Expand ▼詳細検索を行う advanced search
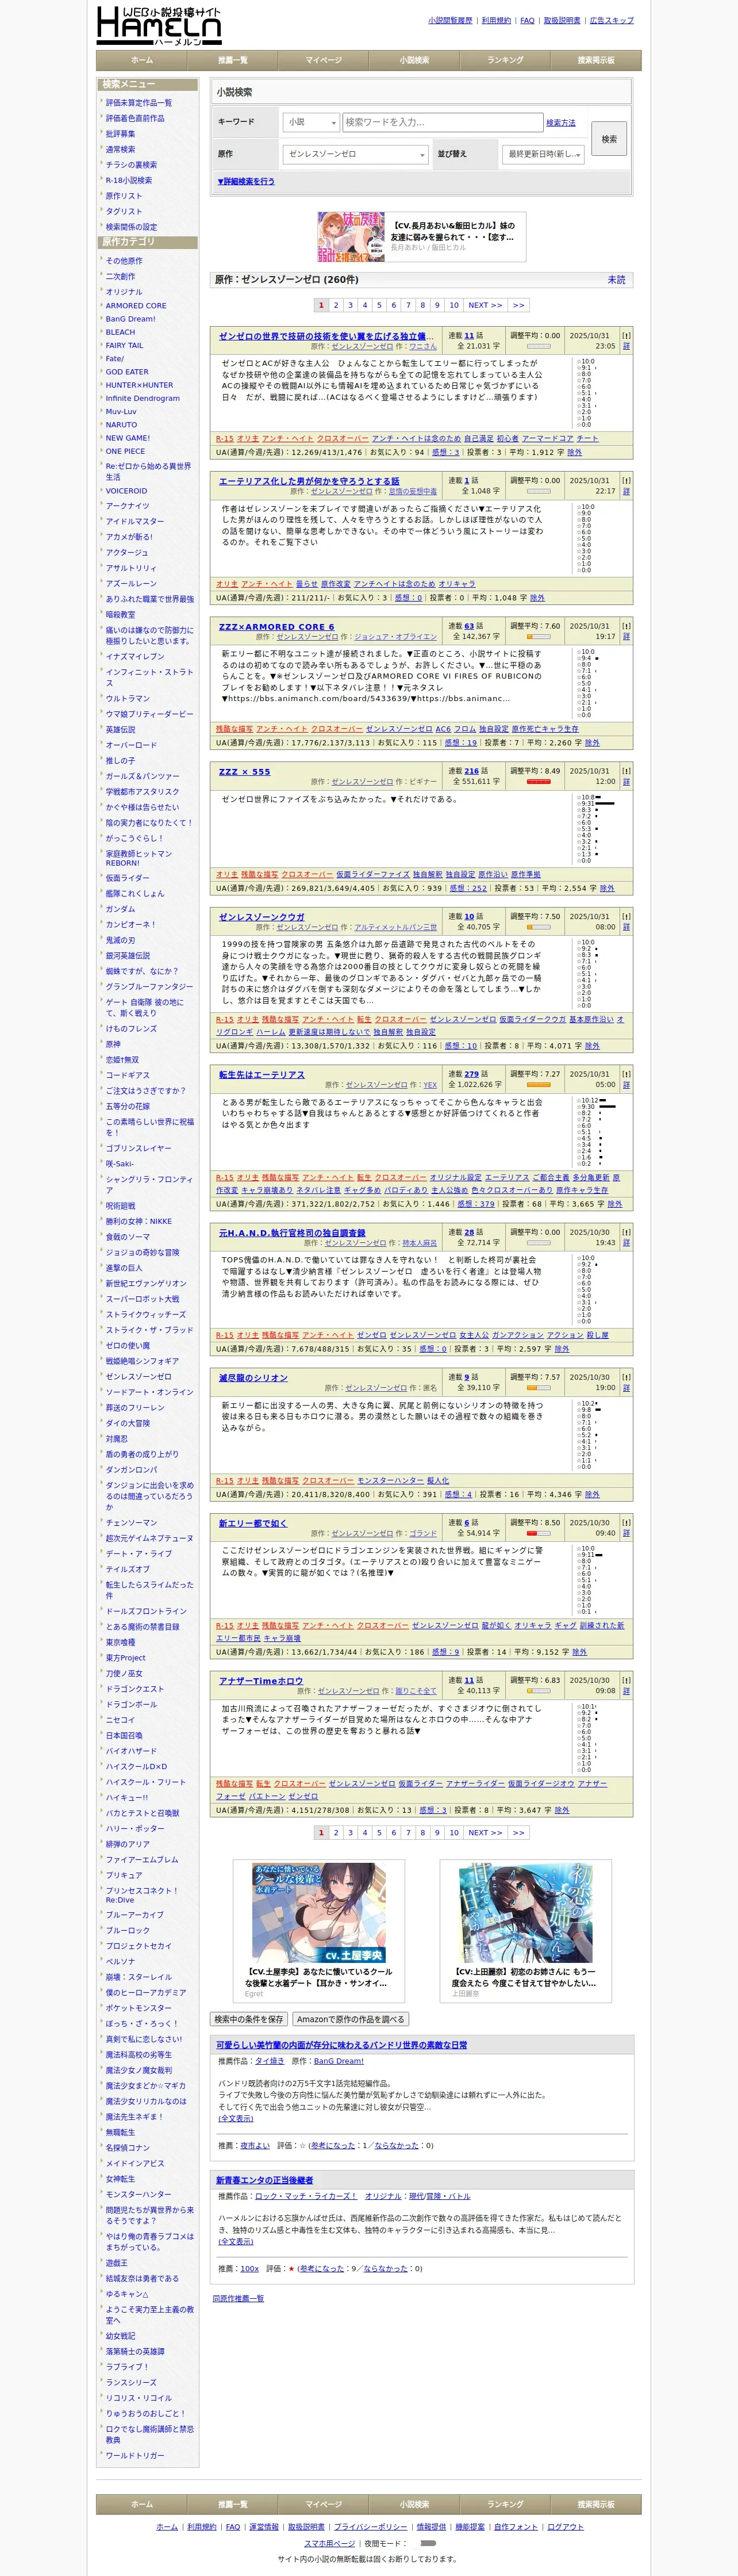This screenshot has height=2576, width=738. [246, 181]
